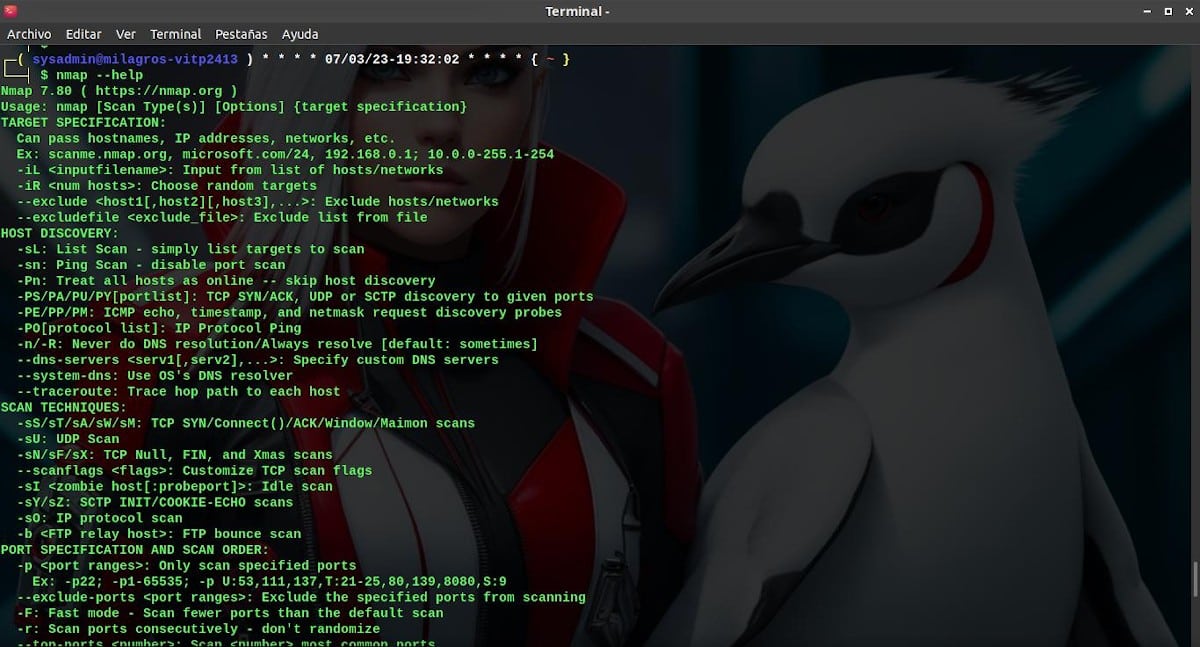This screenshot has width=1200, height=647.
Task: Click the 'Usage: nmap [Scan Type(s)]' line
Action: pyautogui.click(x=234, y=107)
